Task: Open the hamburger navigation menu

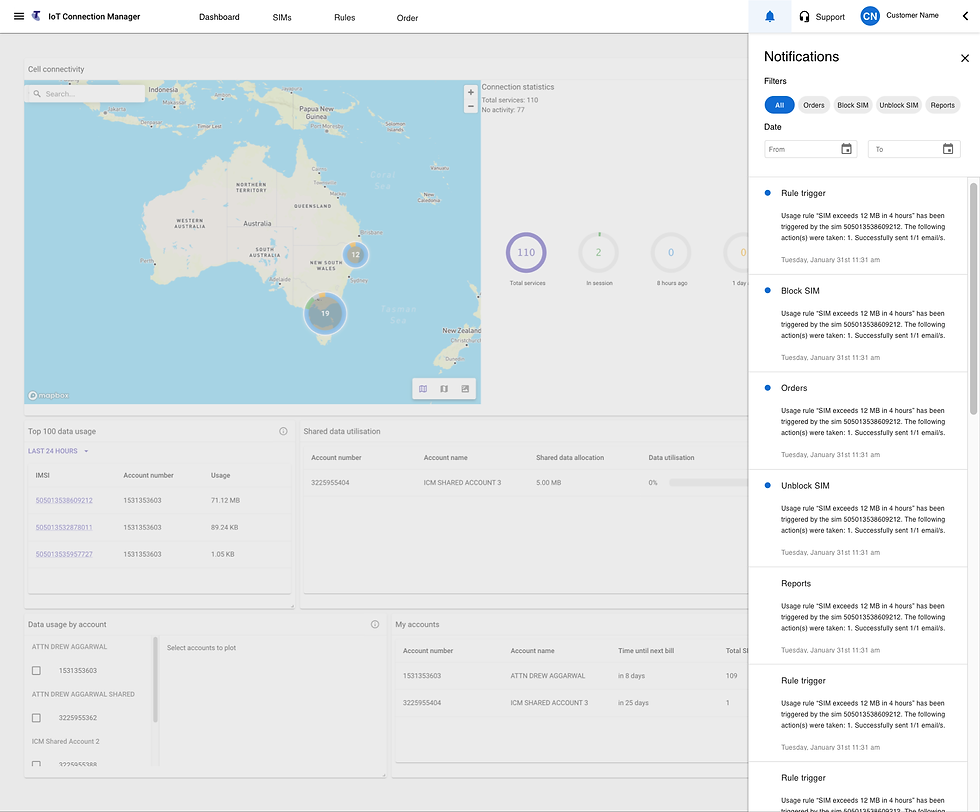Action: coord(19,16)
